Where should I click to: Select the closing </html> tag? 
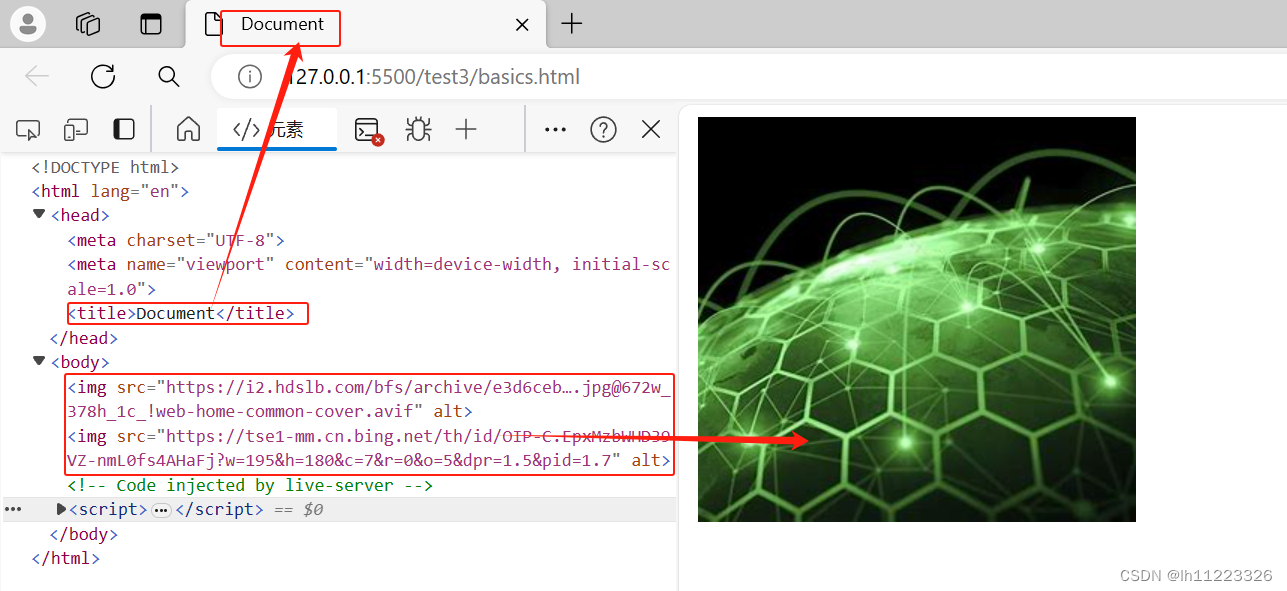coord(66,558)
